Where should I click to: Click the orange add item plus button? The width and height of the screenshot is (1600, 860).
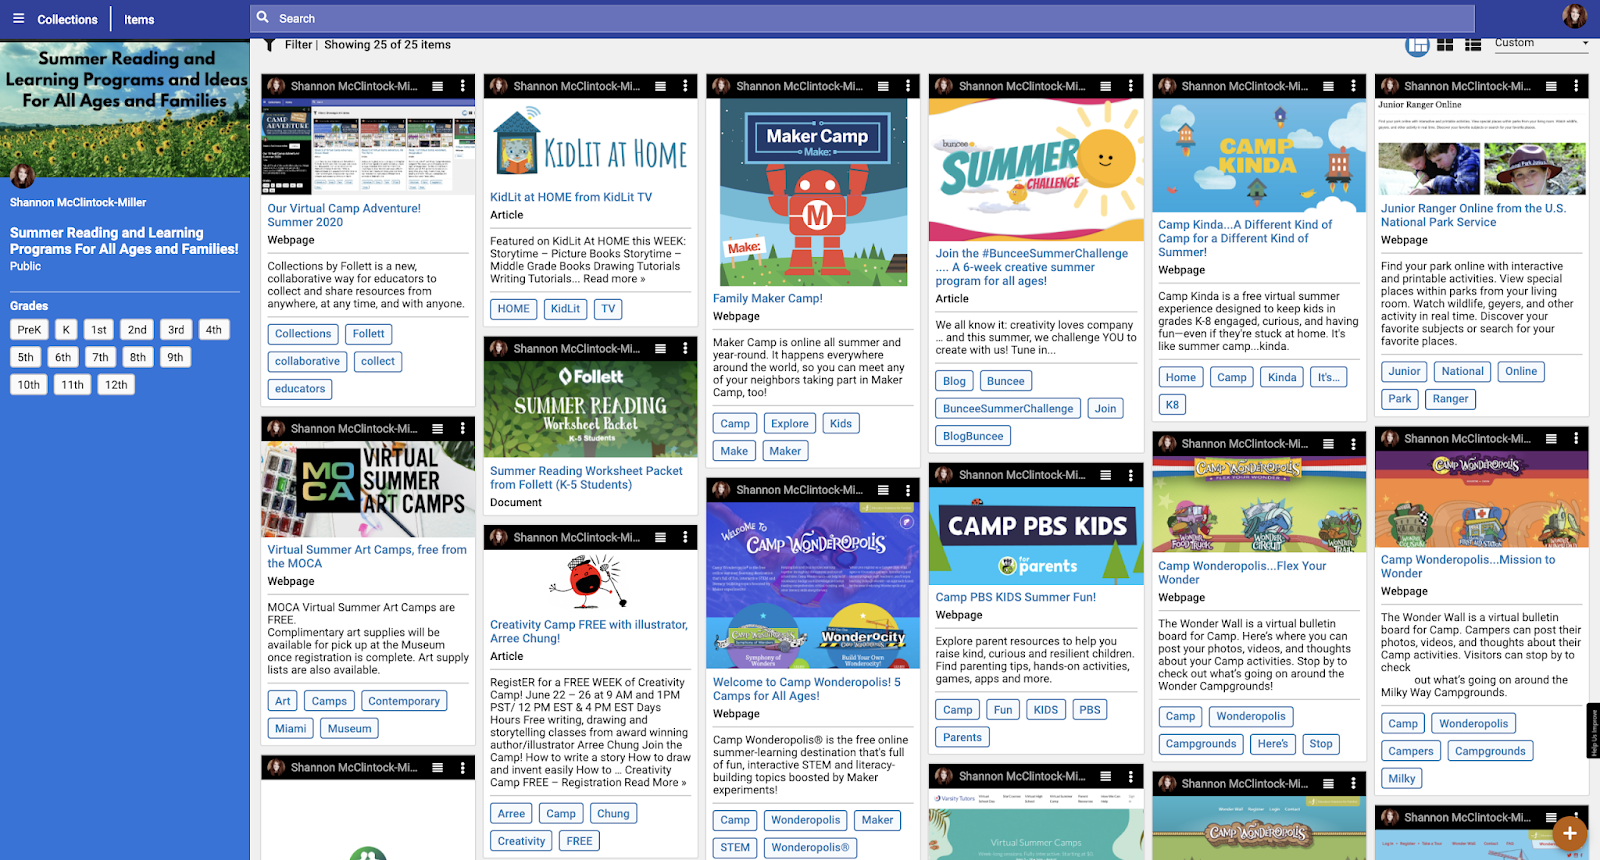pos(1570,832)
